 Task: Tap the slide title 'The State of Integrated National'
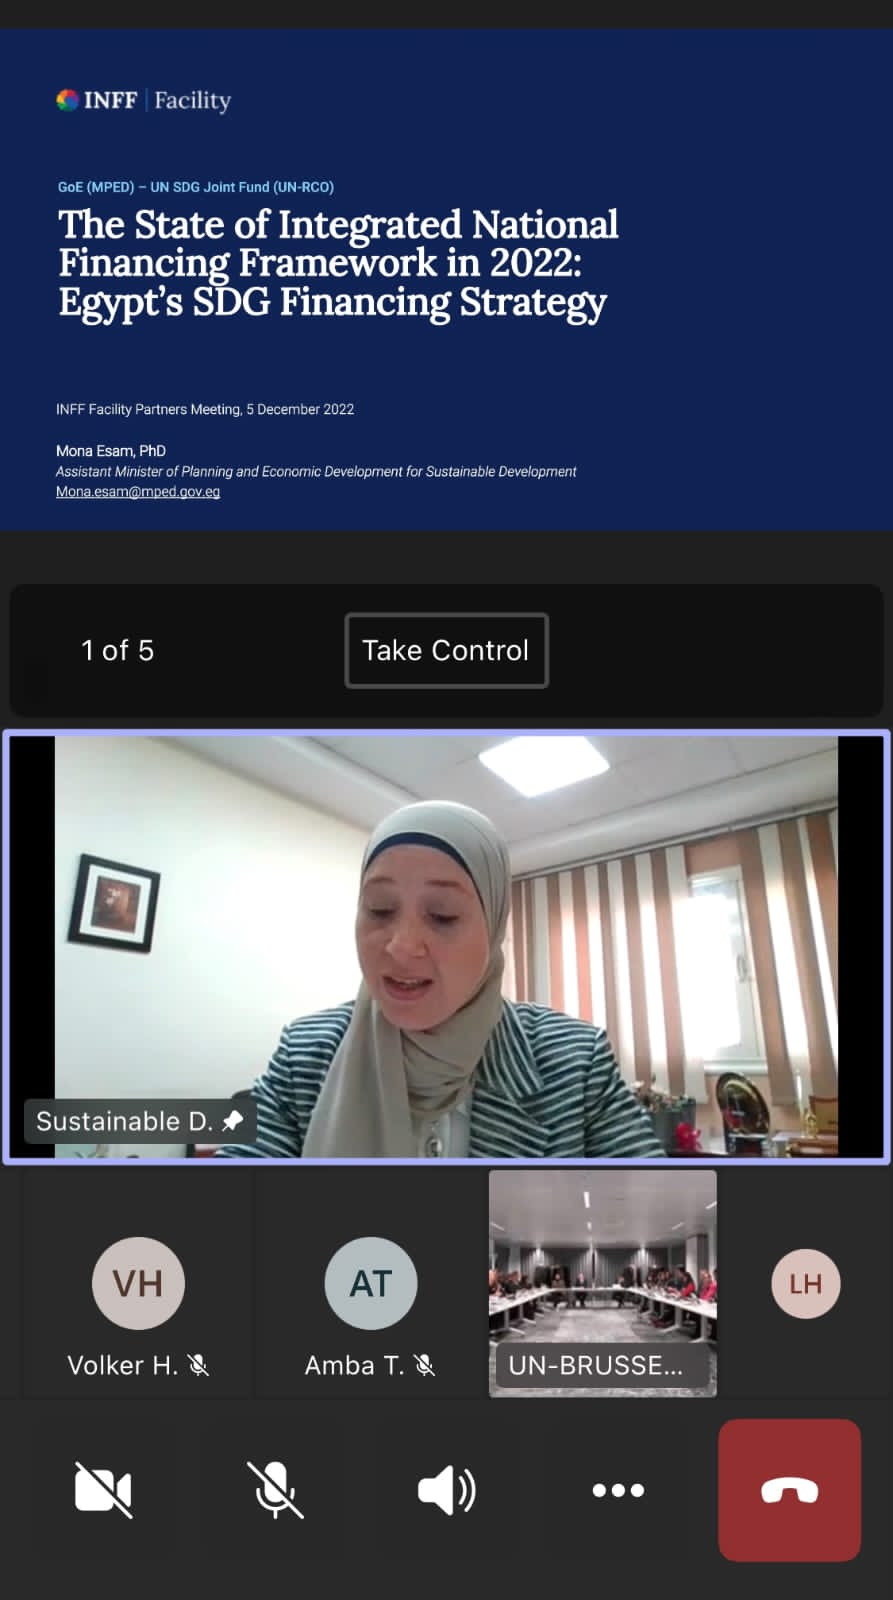338,224
